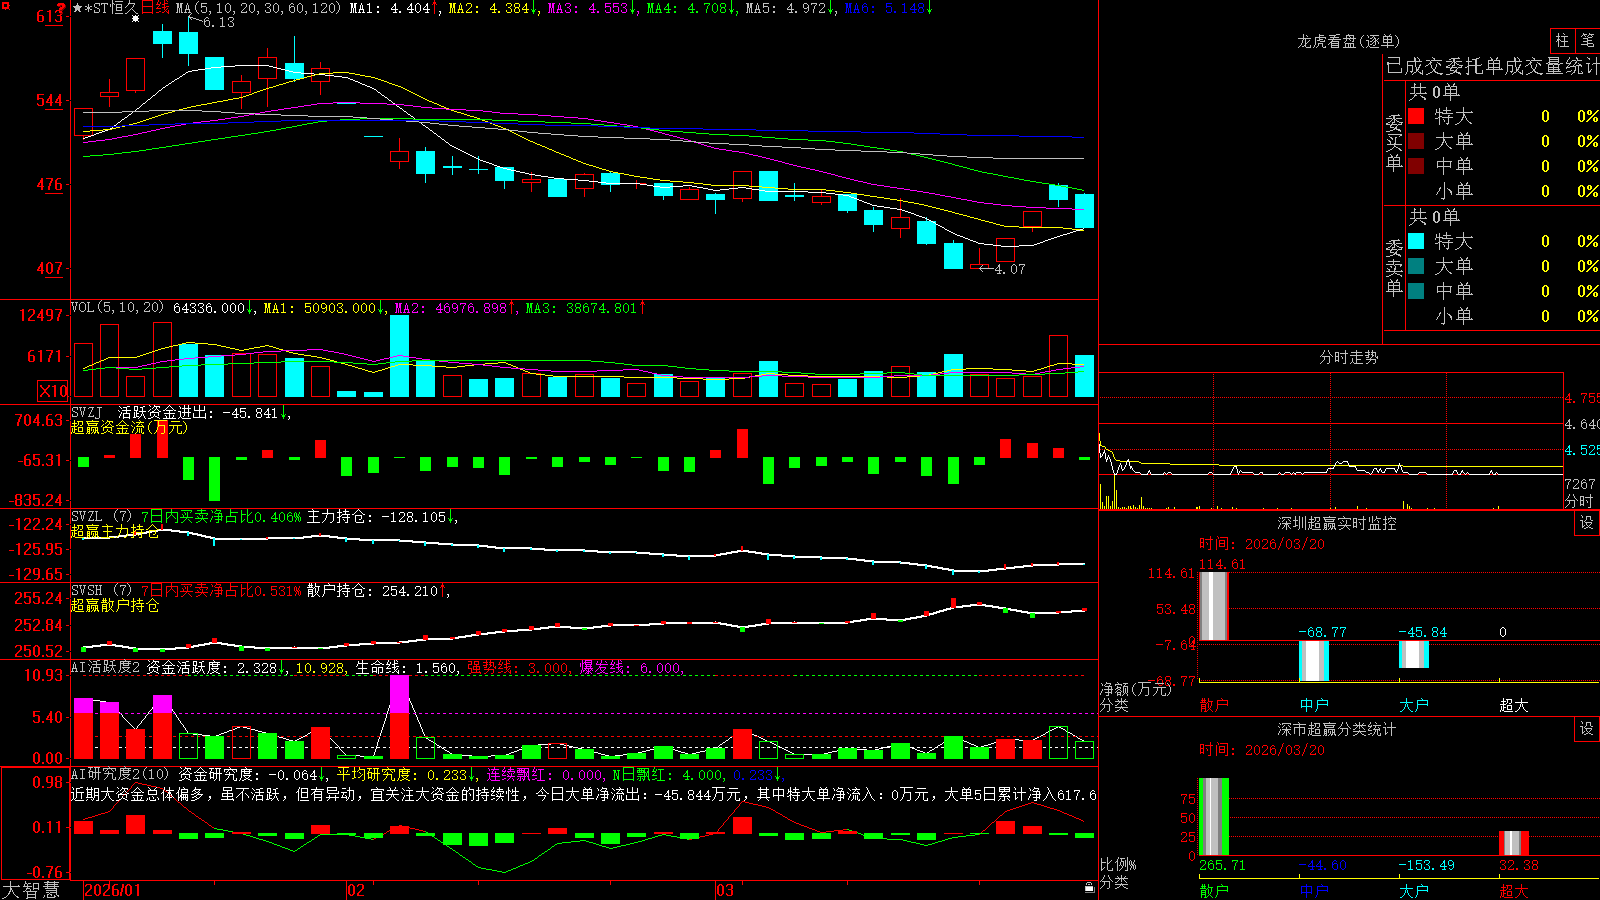This screenshot has width=1600, height=900.
Task: Select 超大 category in 深圳超赢实时监控
Action: [x=1514, y=705]
